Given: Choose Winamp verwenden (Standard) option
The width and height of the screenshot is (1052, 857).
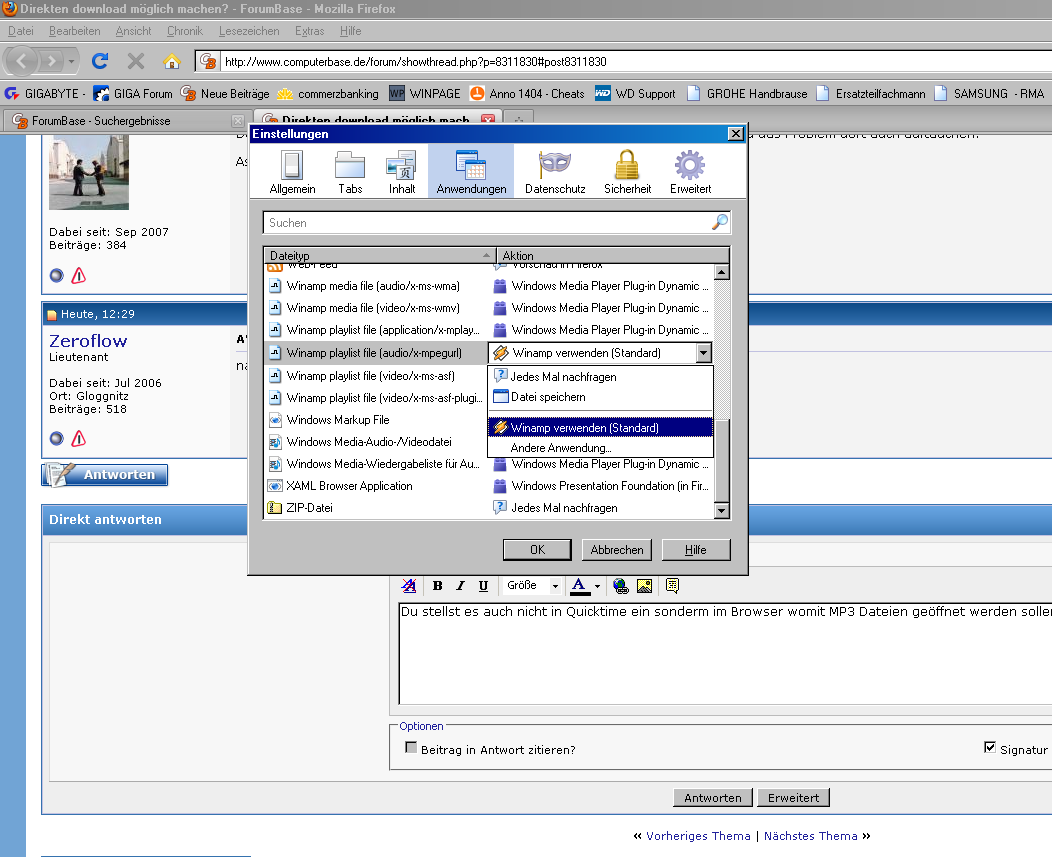Looking at the screenshot, I should click(x=600, y=427).
